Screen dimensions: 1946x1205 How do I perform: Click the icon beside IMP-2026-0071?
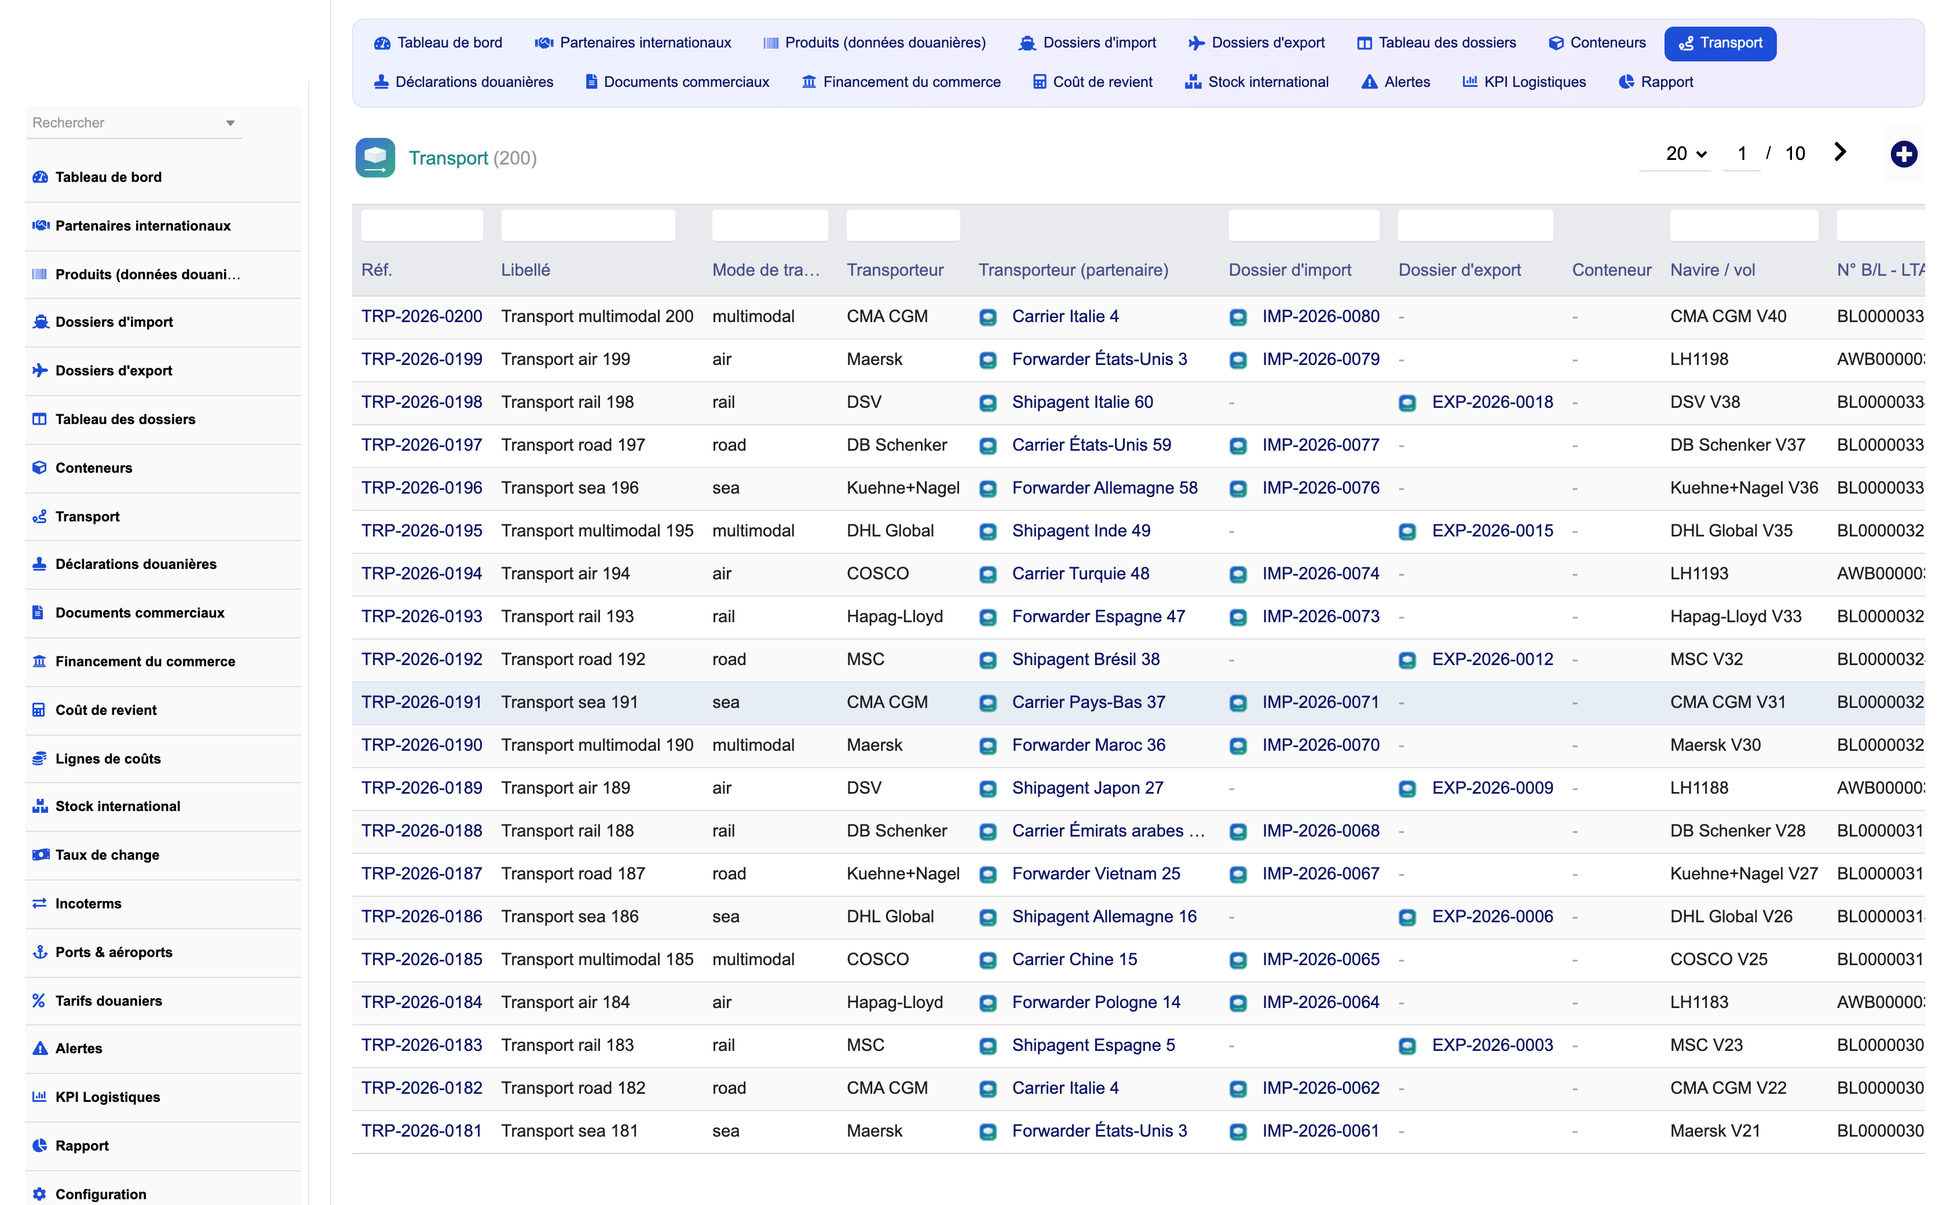click(x=1238, y=703)
